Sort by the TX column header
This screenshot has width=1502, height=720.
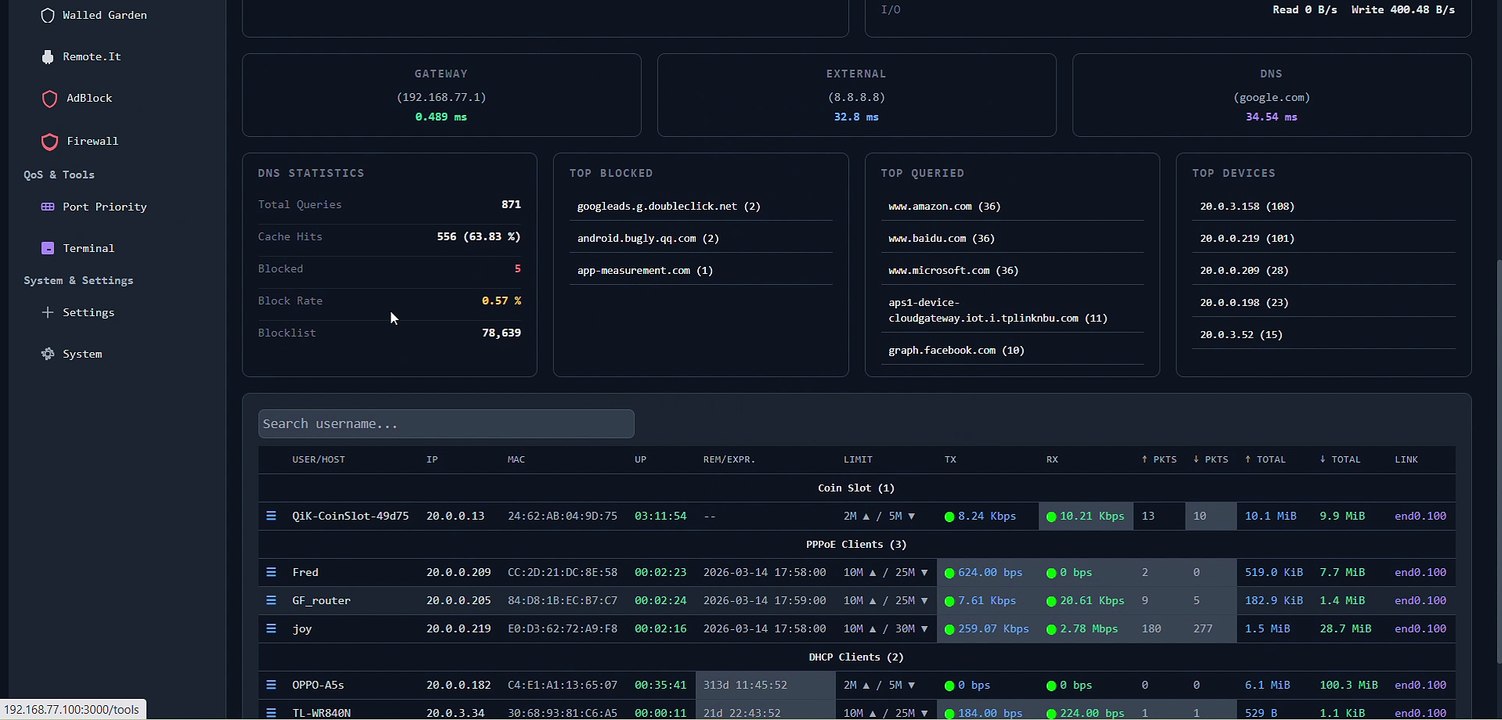coord(950,460)
